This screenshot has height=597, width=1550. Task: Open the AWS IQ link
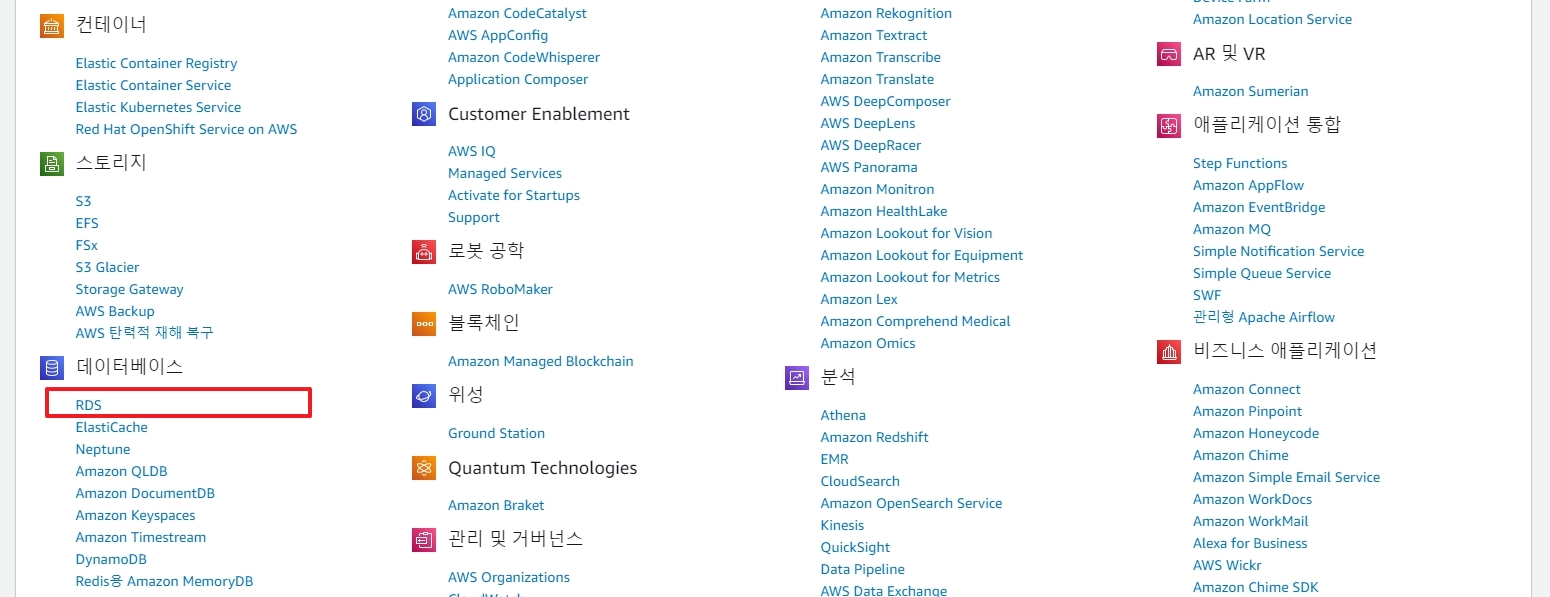click(x=472, y=151)
